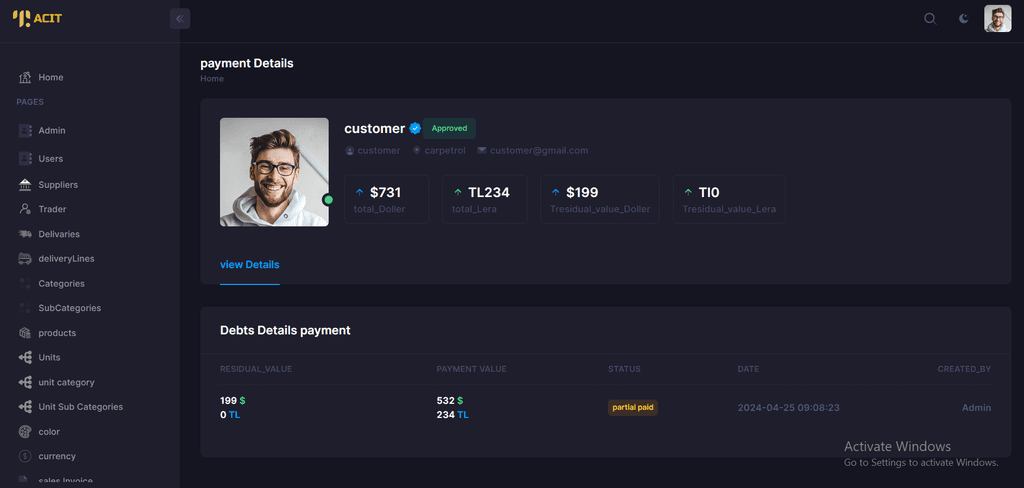Click the ACIT logo
1024x488 pixels.
37,18
